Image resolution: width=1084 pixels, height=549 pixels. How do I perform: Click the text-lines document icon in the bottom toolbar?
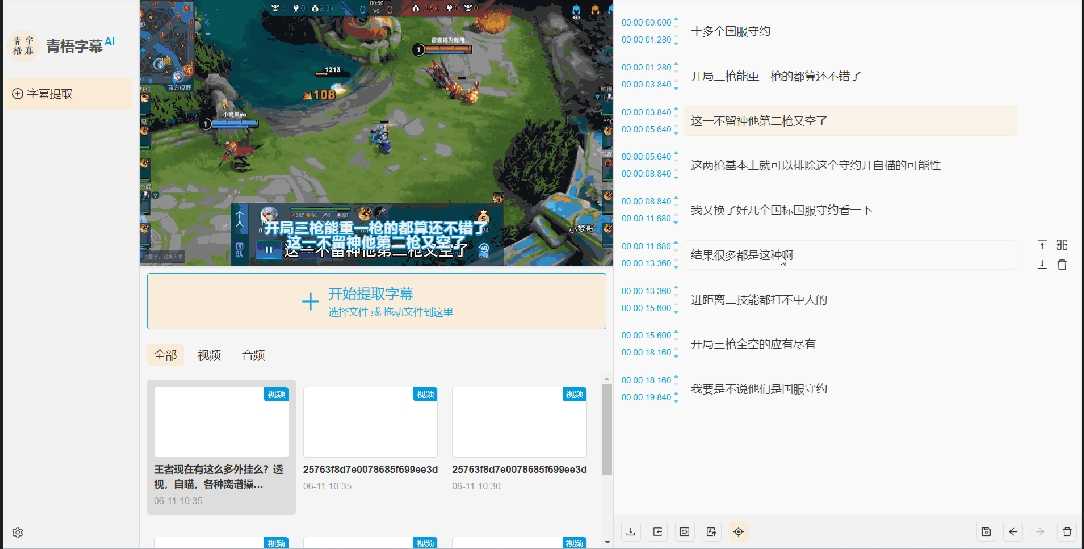point(684,531)
